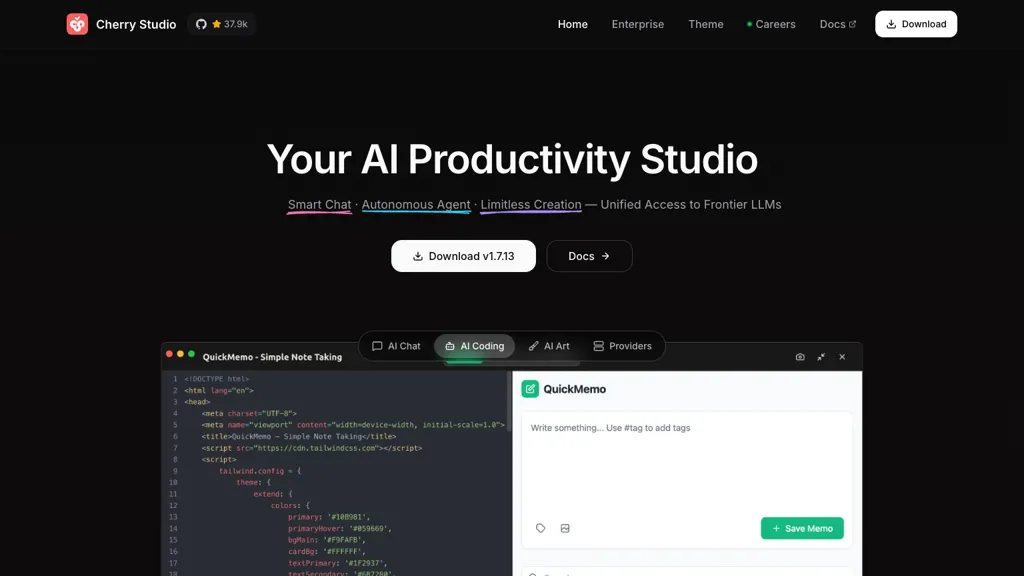Click the Smart Chat underlined text
Viewport: 1024px width, 576px height.
click(x=319, y=204)
